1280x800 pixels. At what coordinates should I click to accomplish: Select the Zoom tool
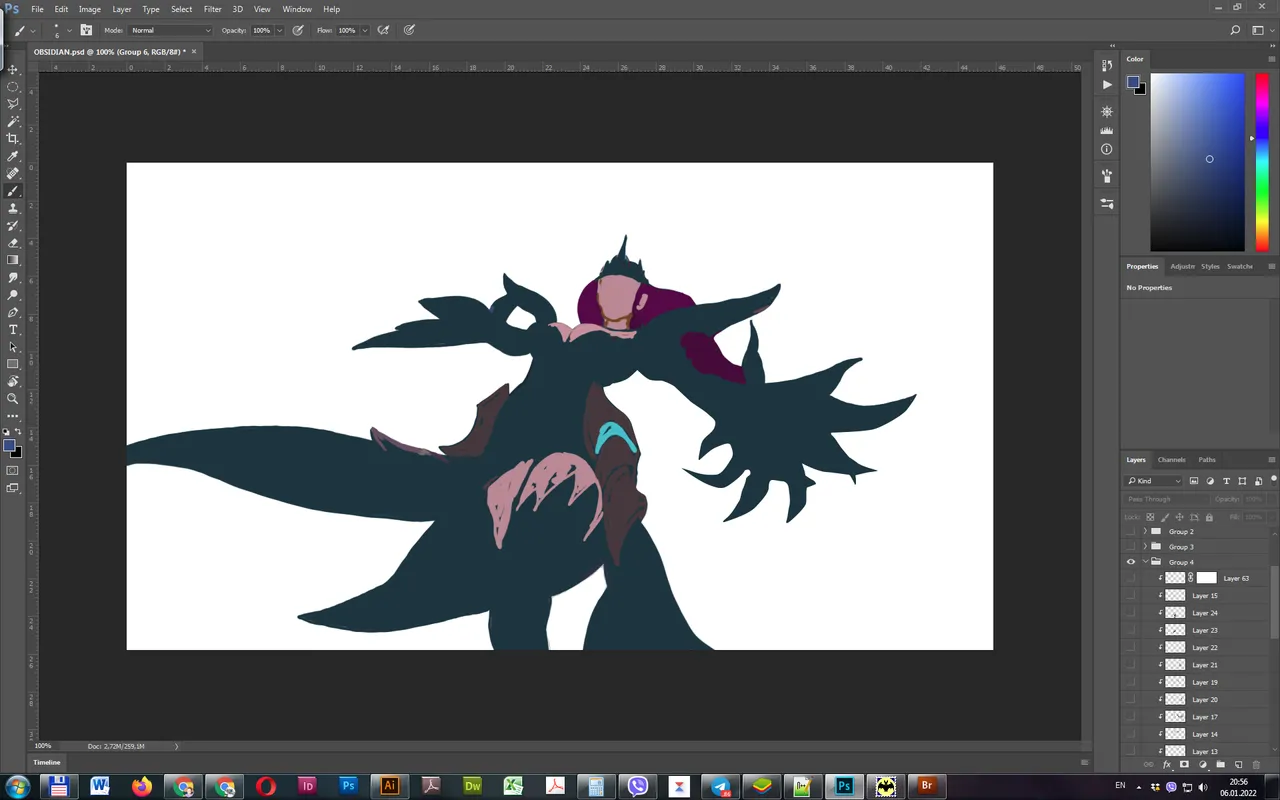click(x=13, y=399)
